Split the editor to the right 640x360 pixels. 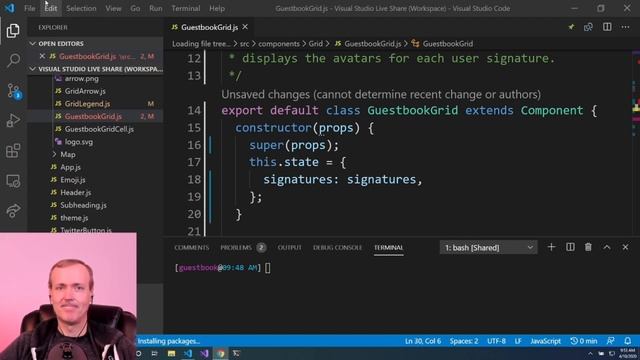tap(607, 27)
